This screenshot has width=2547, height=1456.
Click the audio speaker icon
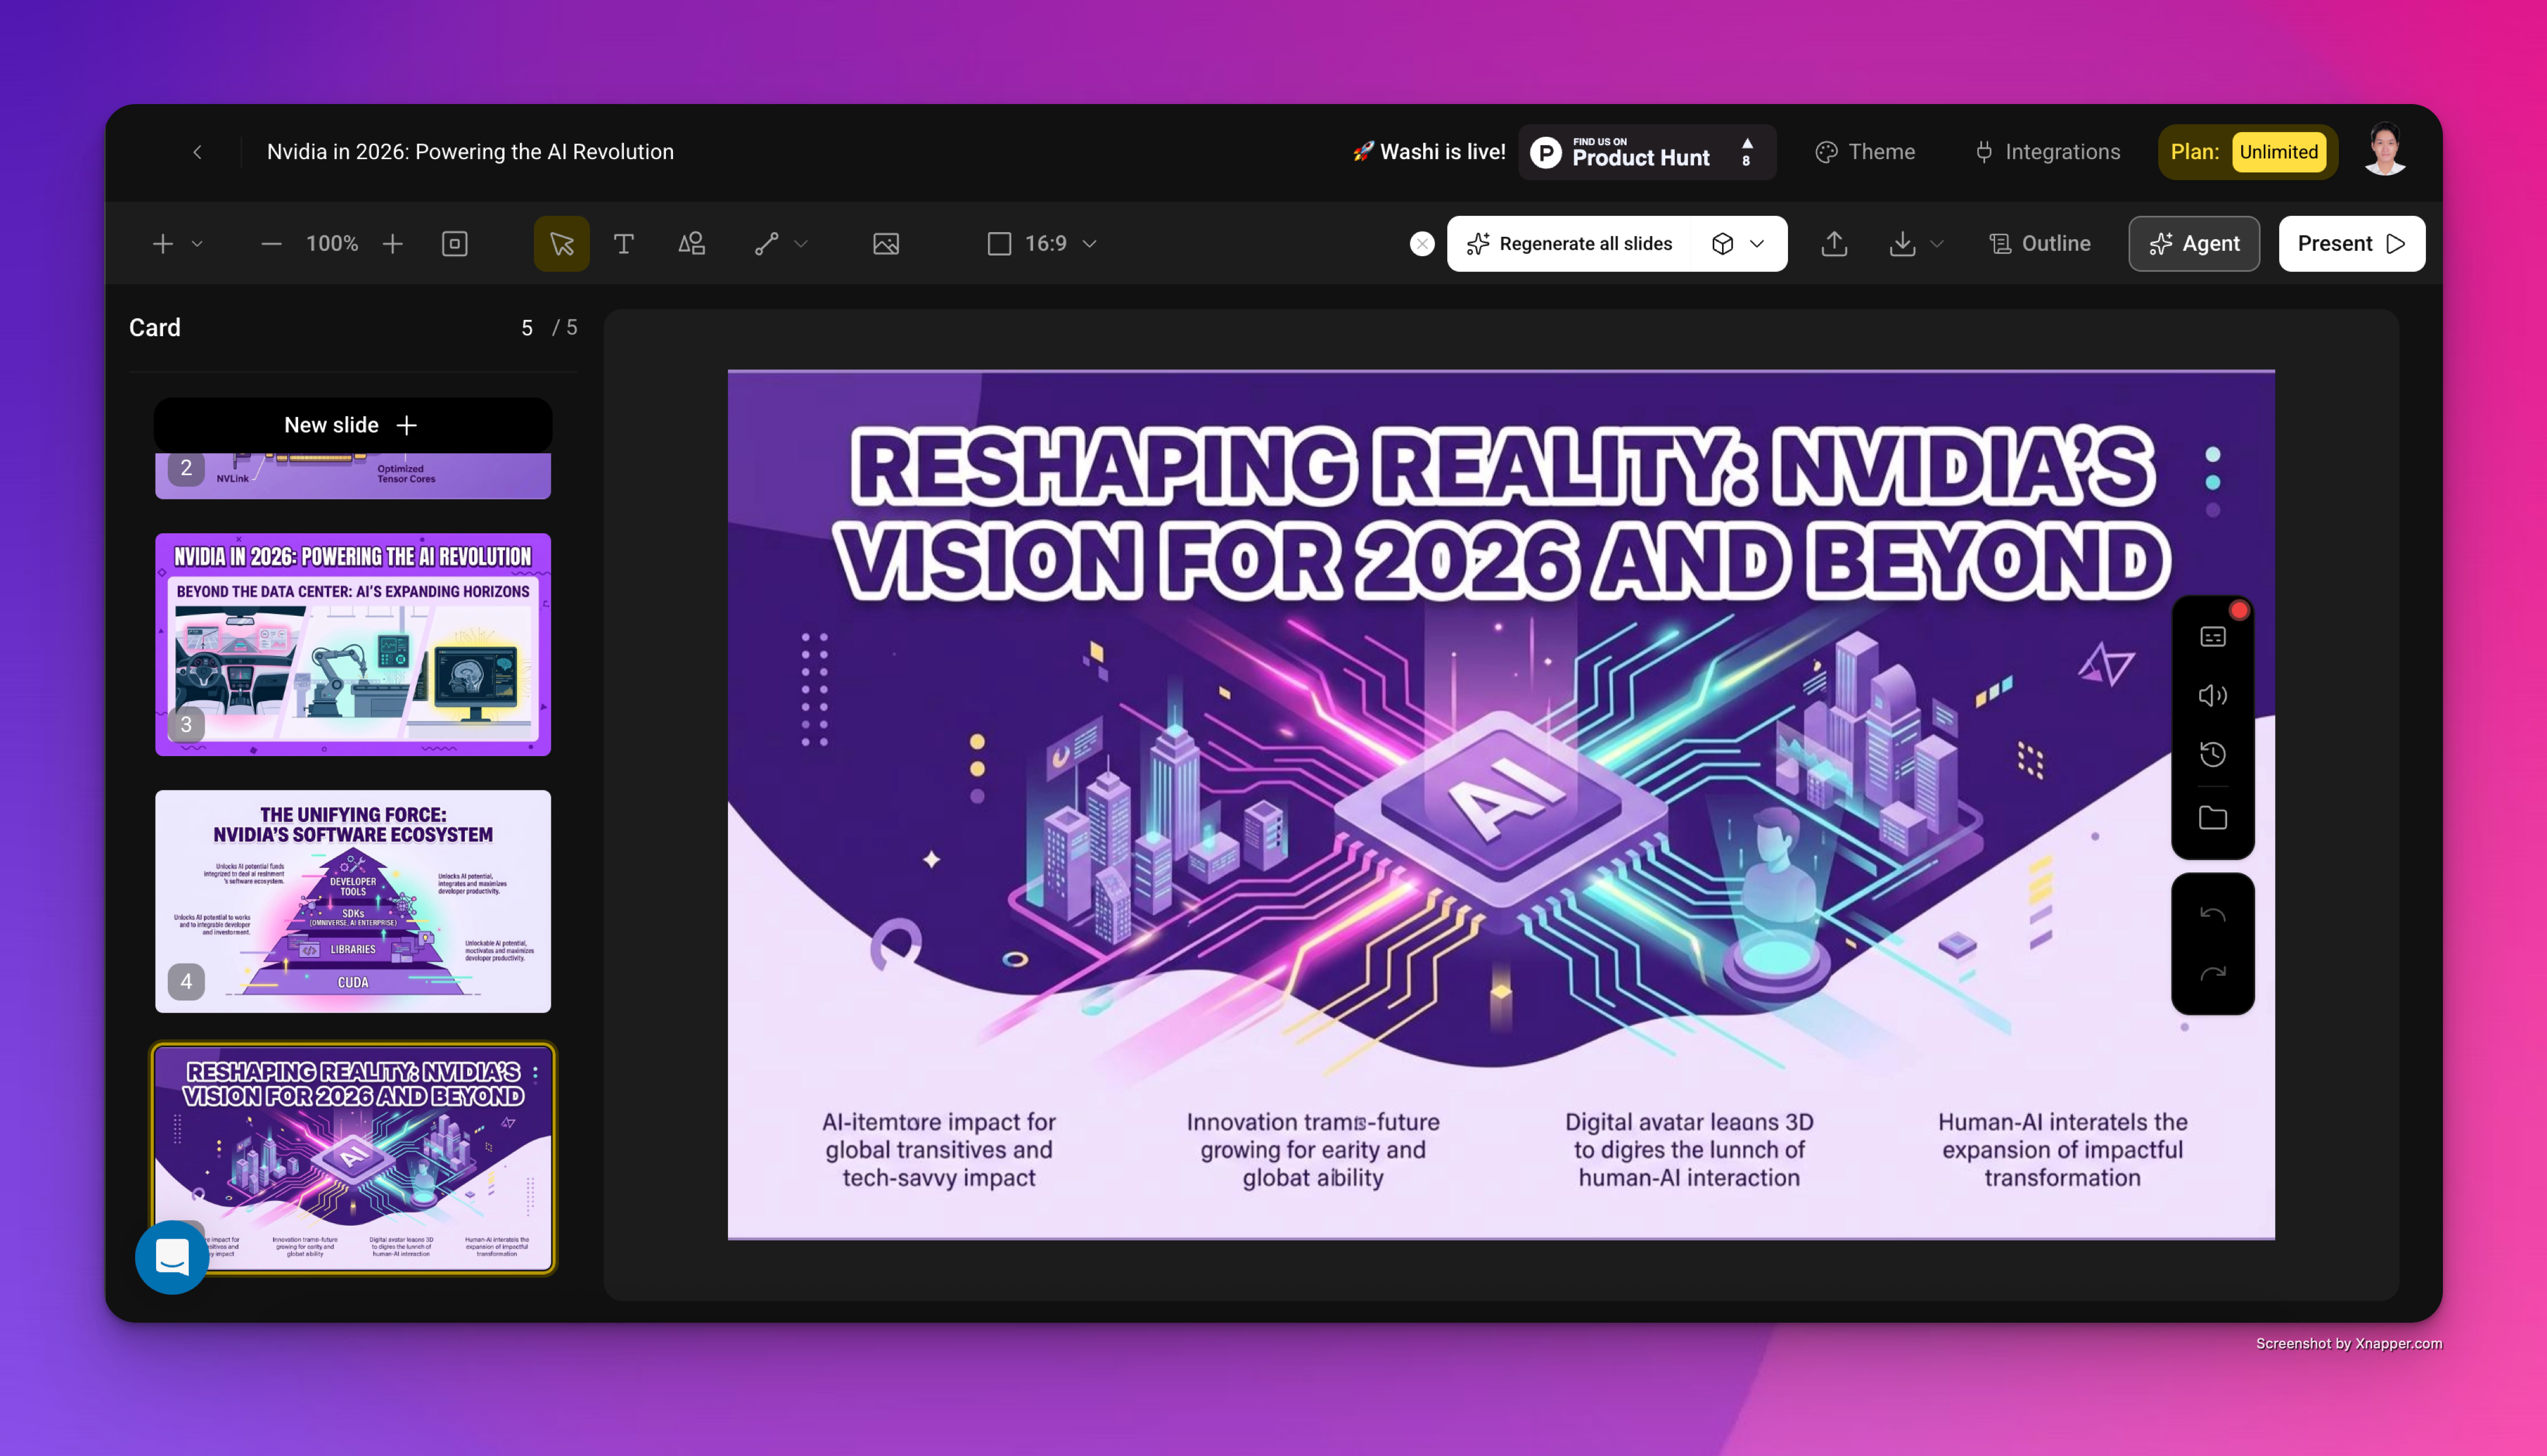coord(2212,696)
